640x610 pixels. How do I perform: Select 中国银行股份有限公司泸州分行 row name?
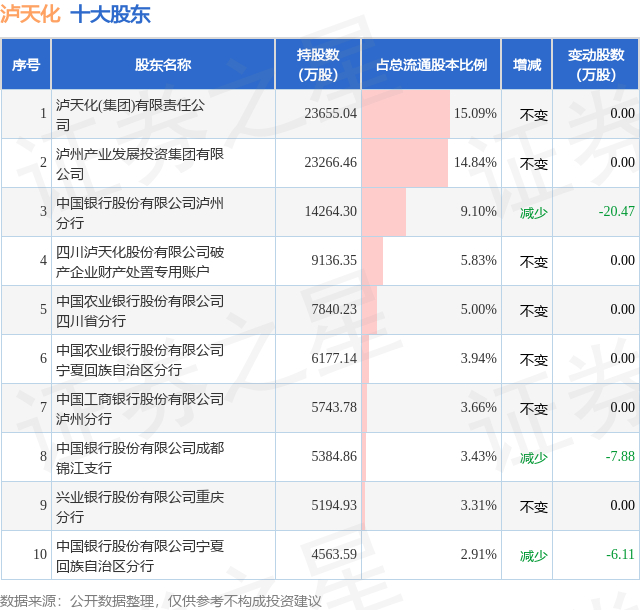click(140, 212)
